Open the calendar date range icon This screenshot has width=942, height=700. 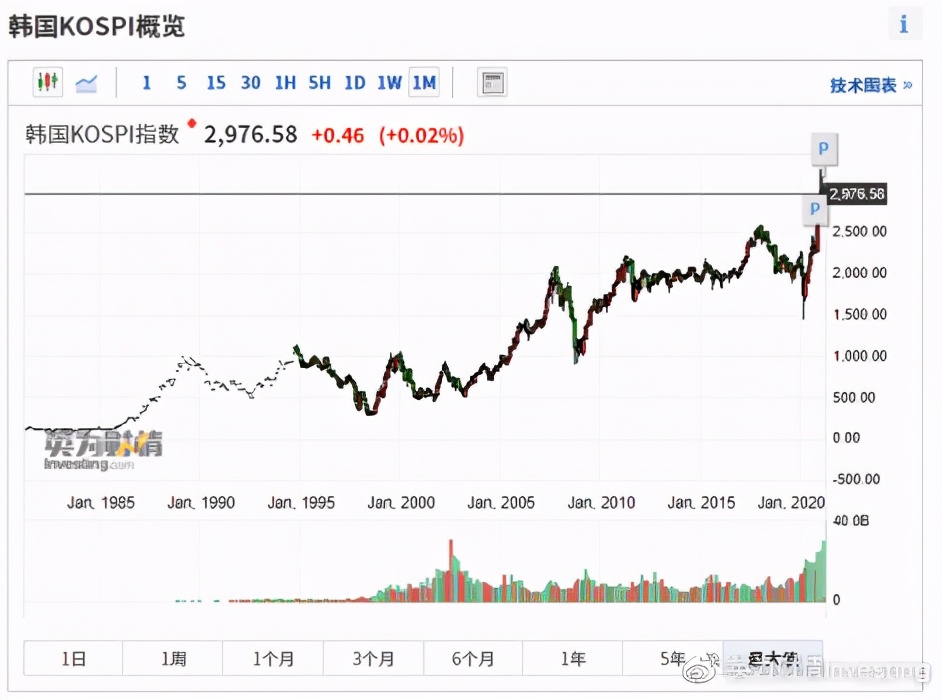point(492,83)
